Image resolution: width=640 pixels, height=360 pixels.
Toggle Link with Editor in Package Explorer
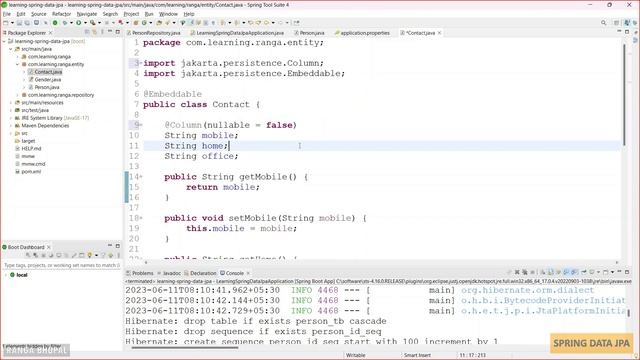(x=95, y=32)
